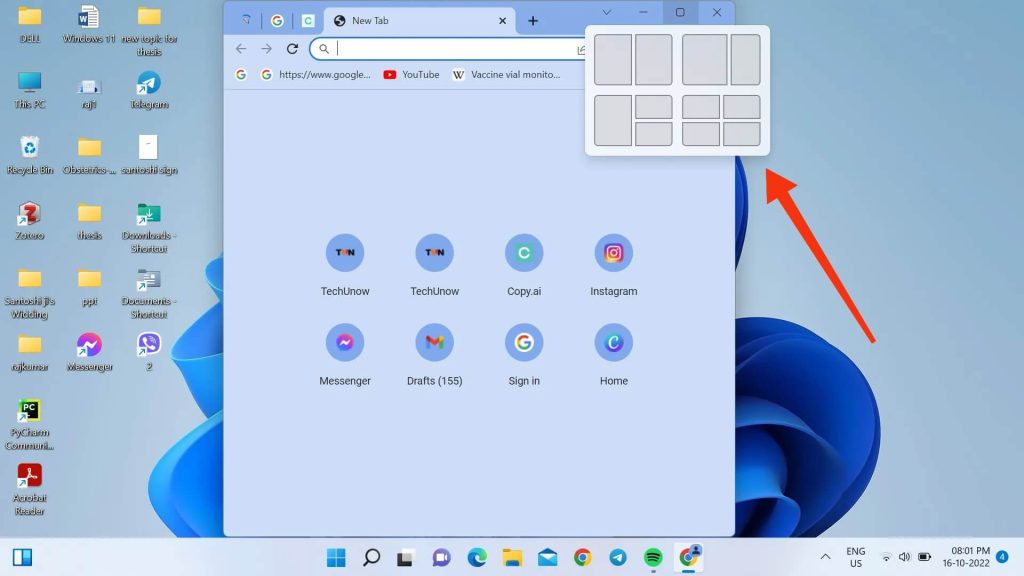Switch to the New Tab tab
The height and width of the screenshot is (576, 1024).
(x=420, y=21)
